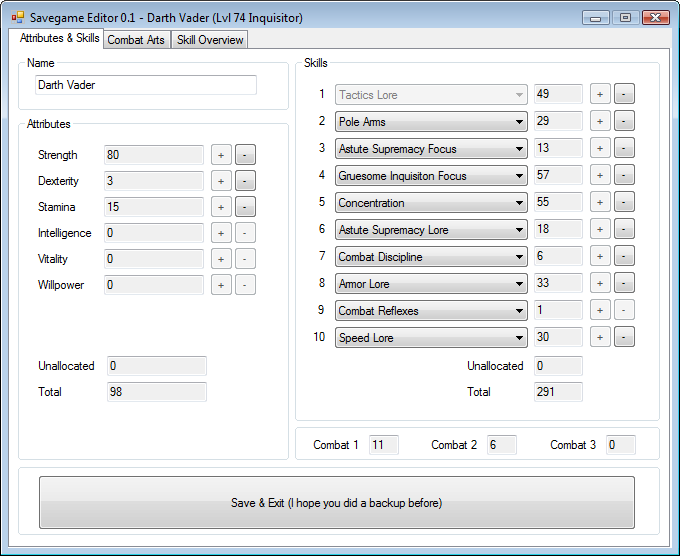The width and height of the screenshot is (680, 556).
Task: Decrease Stamina using the minus button
Action: [x=245, y=207]
